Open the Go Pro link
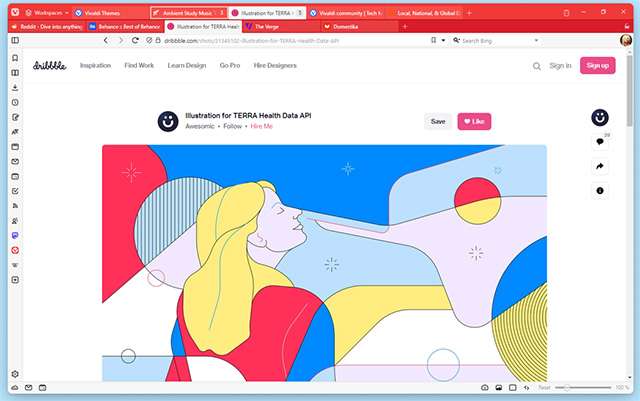640x401 pixels. tap(230, 65)
